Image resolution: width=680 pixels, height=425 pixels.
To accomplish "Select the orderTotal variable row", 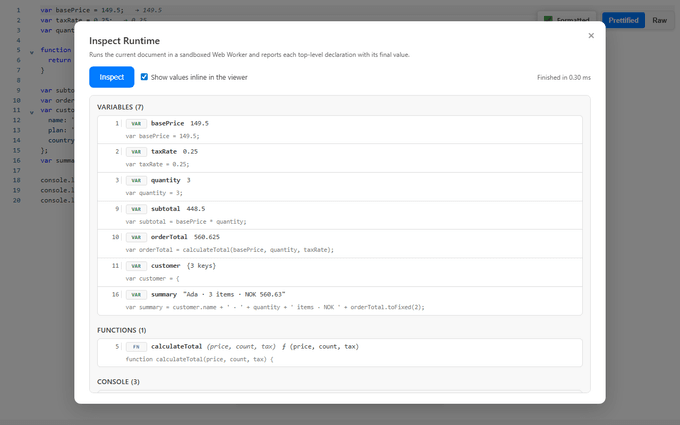I will coord(340,243).
